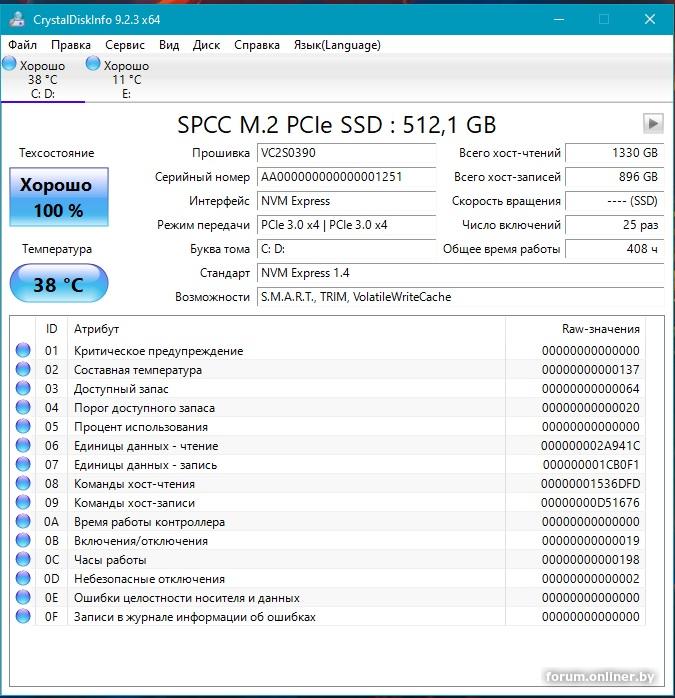Click the 11 °C temperature of disk E:
This screenshot has width=675, height=698.
tap(126, 80)
